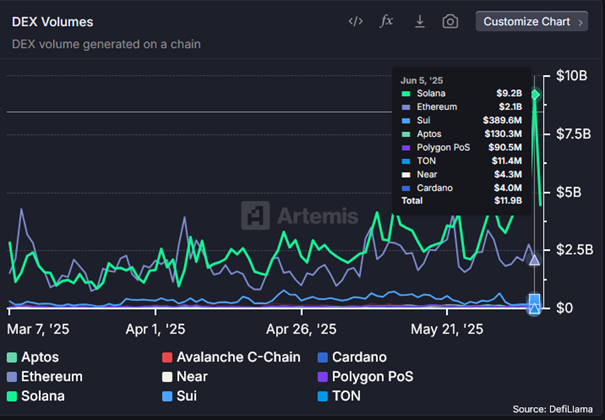This screenshot has height=420, width=605.
Task: Click the Ethereum $2.1B tooltip value
Action: click(510, 107)
